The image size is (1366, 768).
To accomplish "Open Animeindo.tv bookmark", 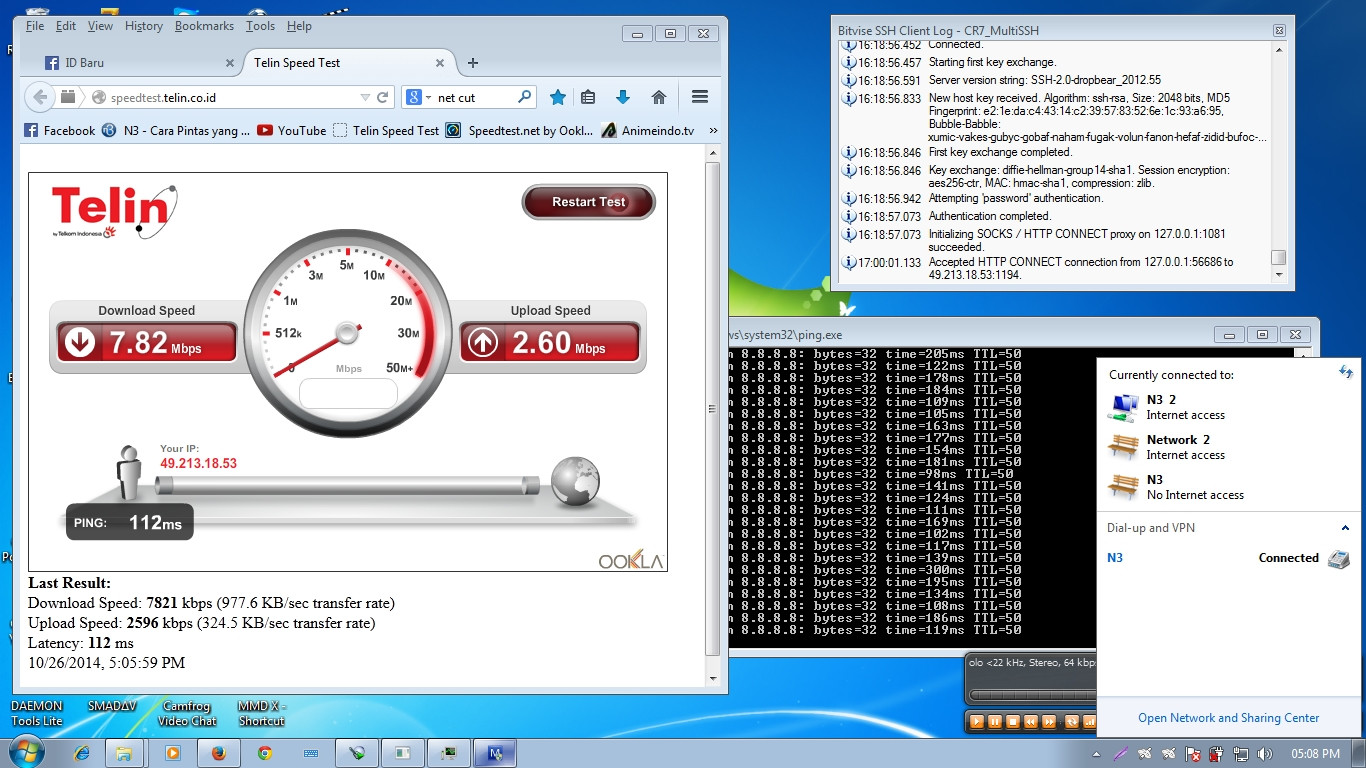I will coord(647,130).
